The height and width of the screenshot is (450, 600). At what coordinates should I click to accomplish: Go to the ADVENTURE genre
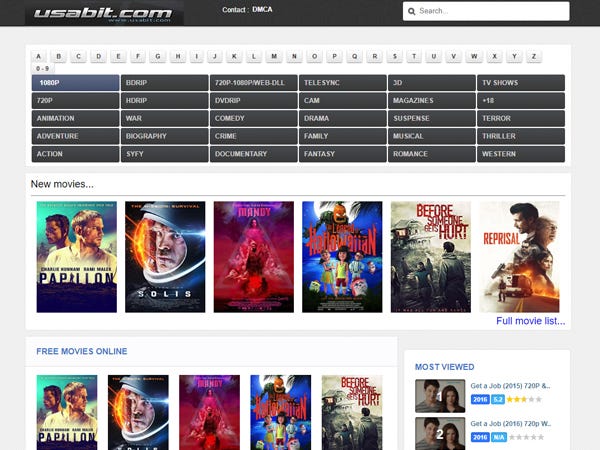[75, 136]
